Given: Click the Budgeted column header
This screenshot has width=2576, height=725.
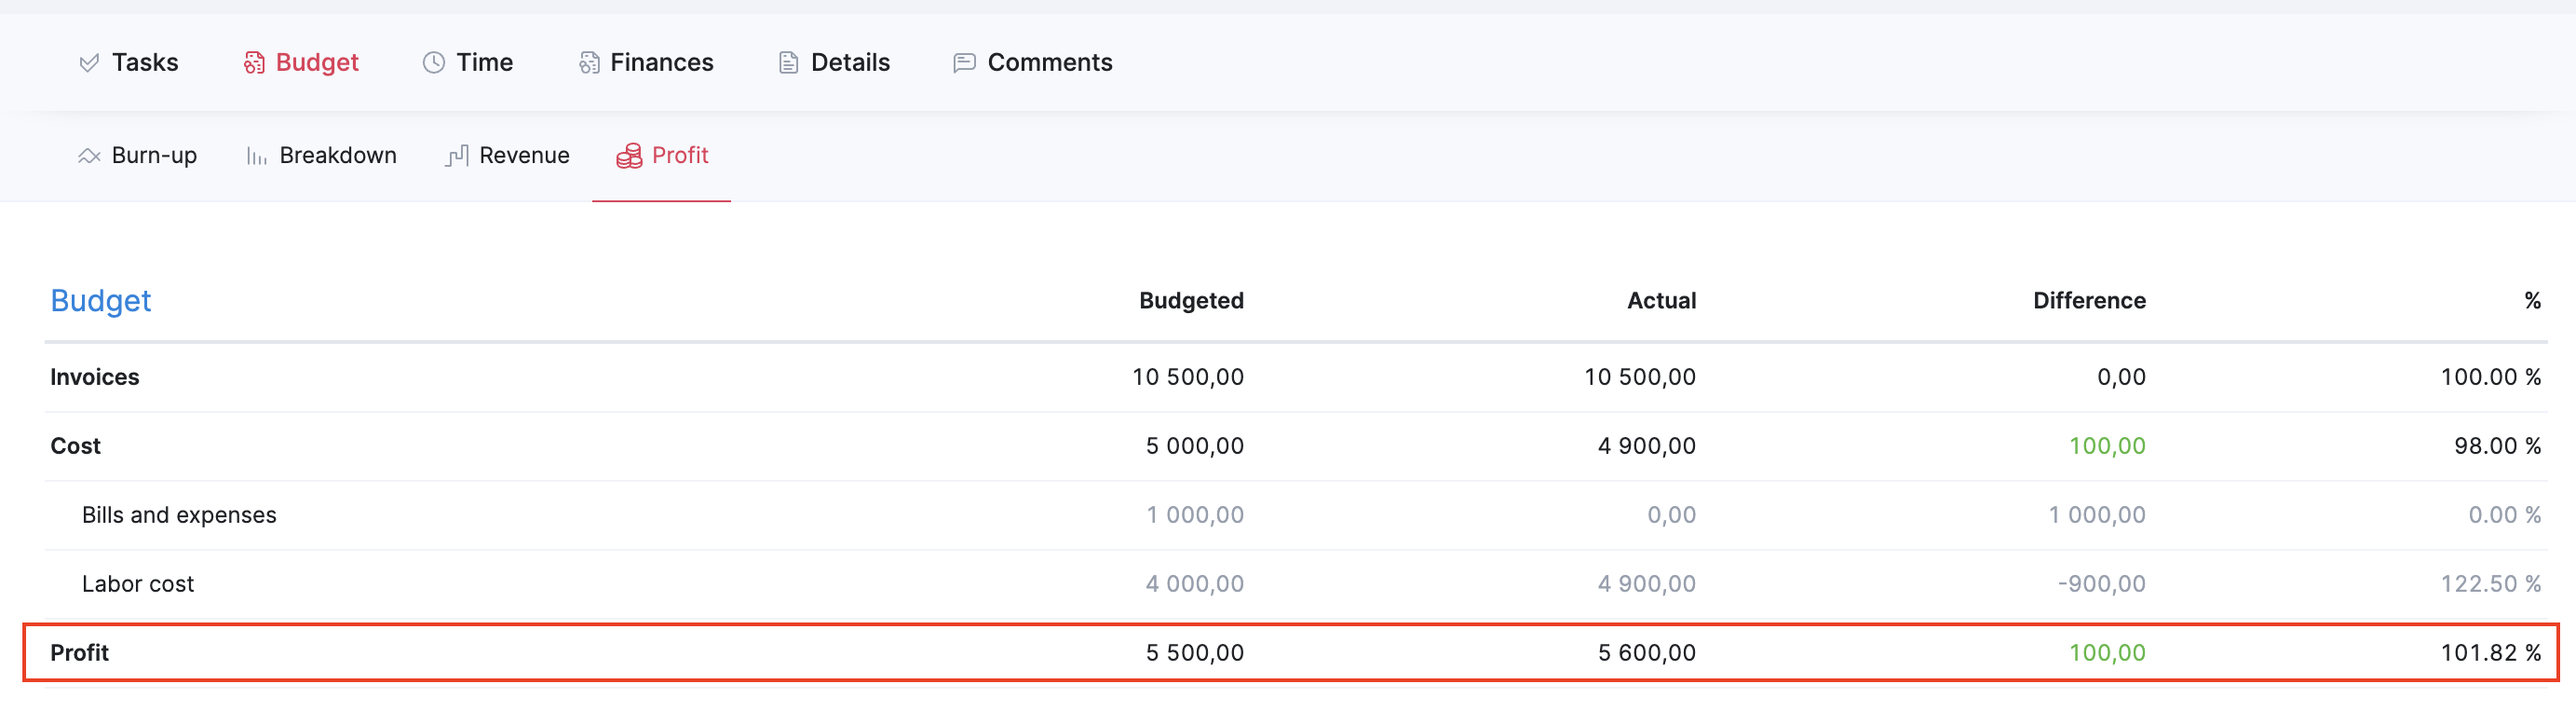Looking at the screenshot, I should (x=1191, y=301).
